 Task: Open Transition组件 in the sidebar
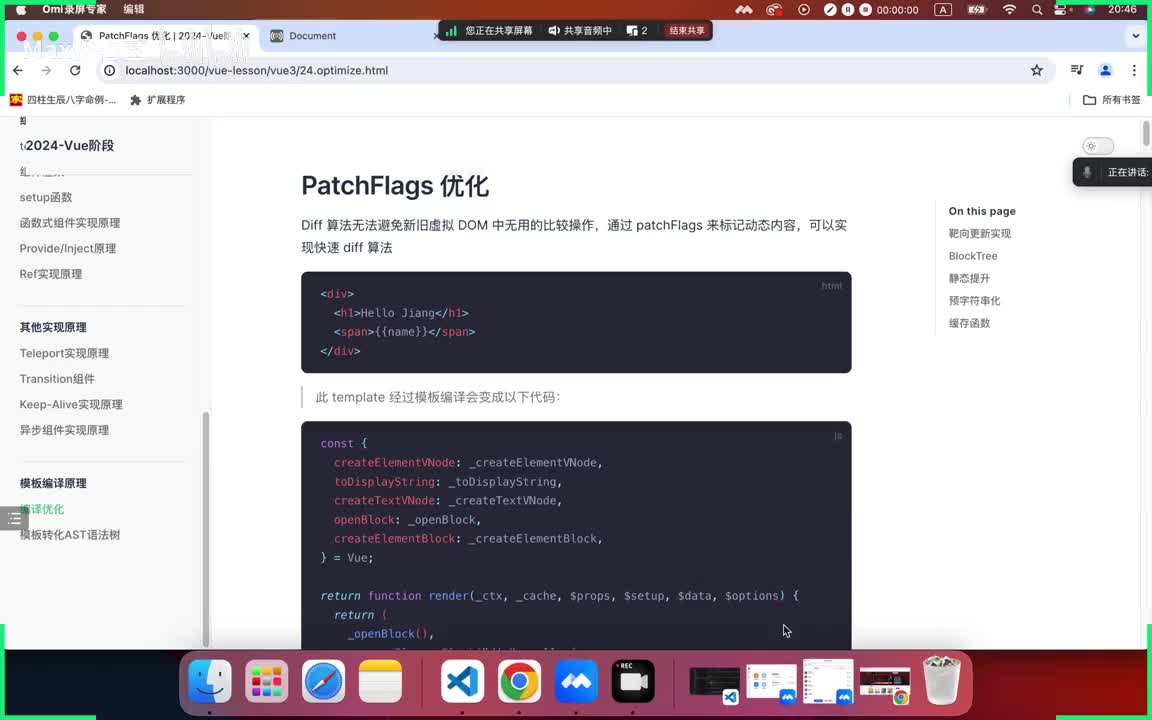point(57,379)
